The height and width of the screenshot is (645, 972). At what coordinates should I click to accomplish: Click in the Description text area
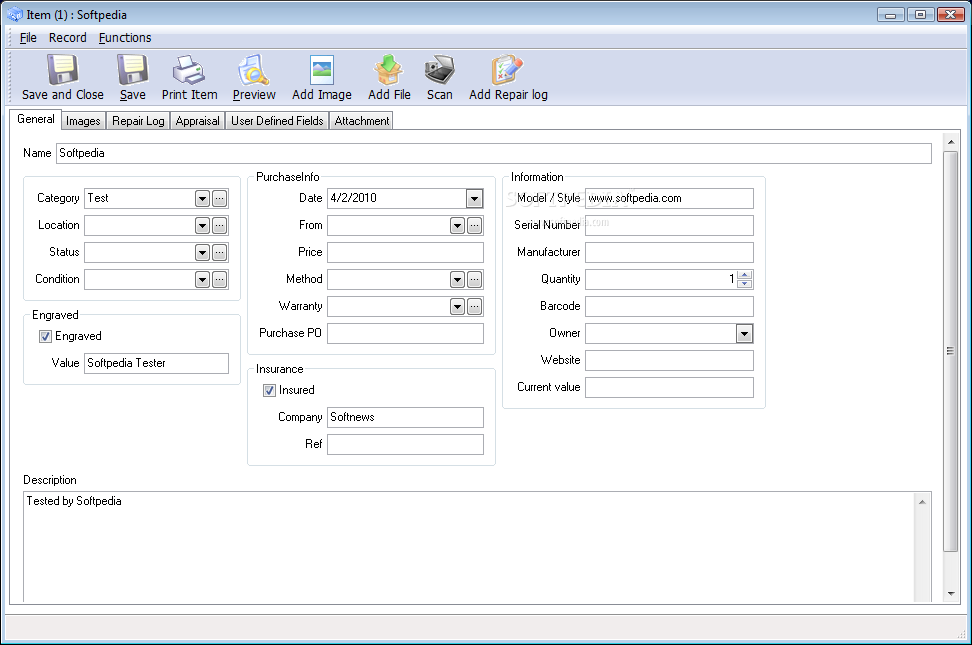pos(469,547)
